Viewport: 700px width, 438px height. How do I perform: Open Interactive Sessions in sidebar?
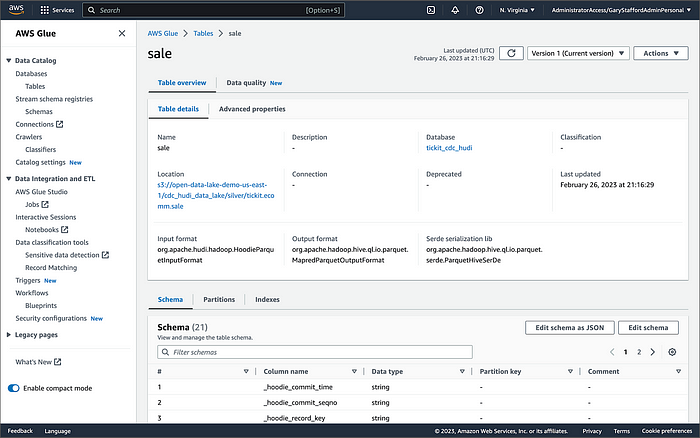[46, 217]
